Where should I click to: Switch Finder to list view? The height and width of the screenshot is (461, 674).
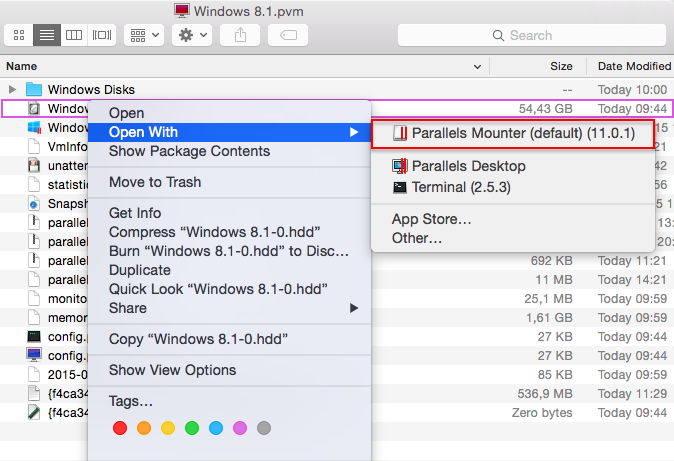click(x=47, y=35)
